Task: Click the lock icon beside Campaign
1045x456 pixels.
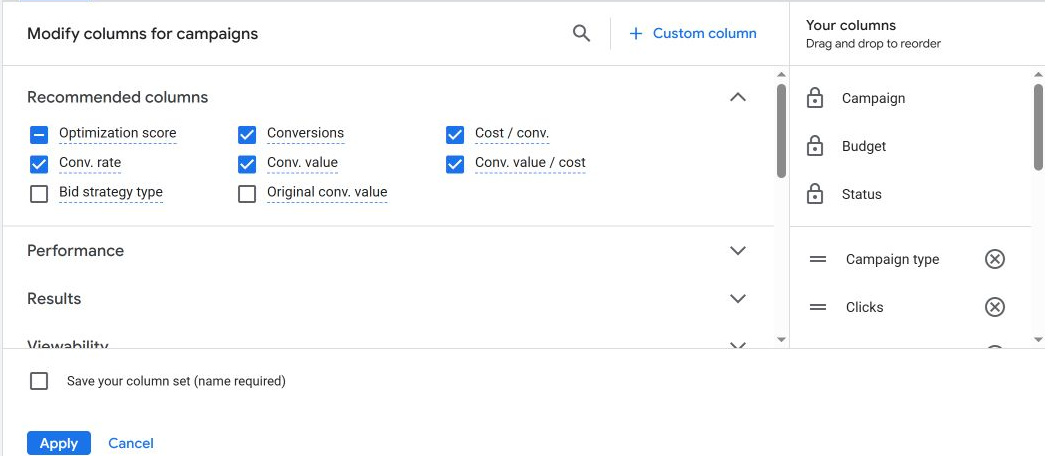Action: [x=814, y=98]
